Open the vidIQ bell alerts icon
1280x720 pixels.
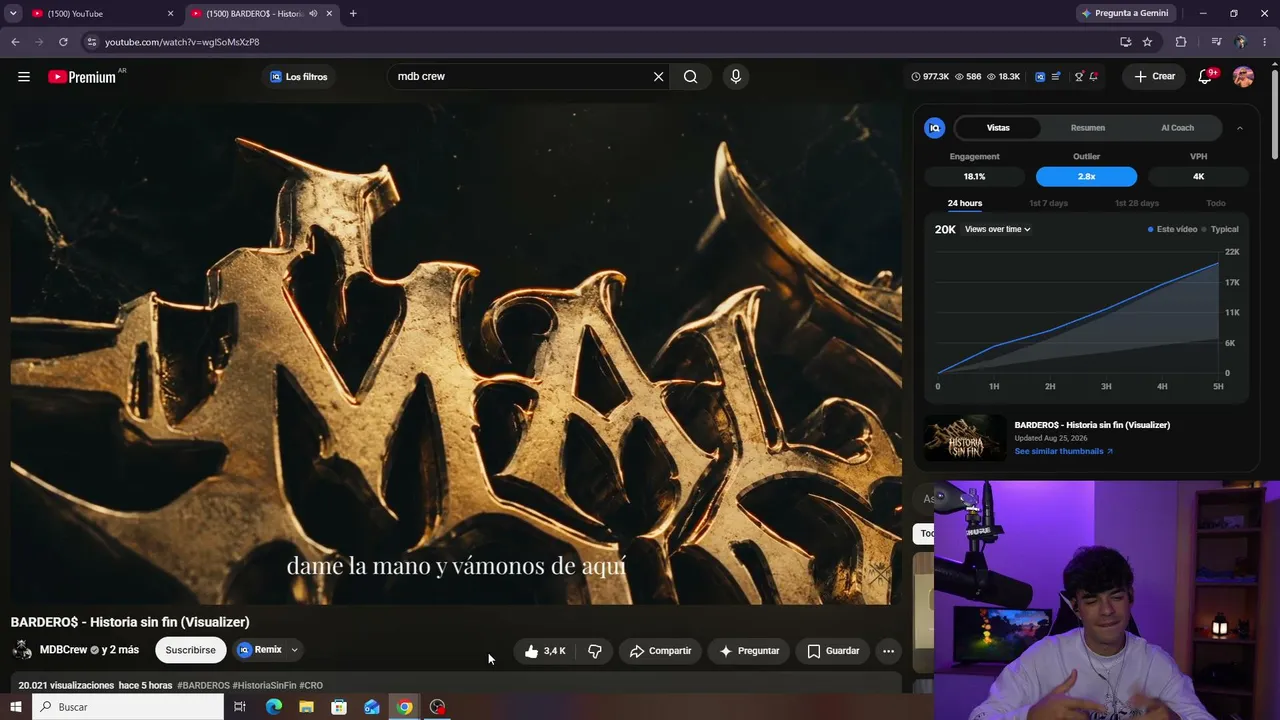(x=1094, y=77)
